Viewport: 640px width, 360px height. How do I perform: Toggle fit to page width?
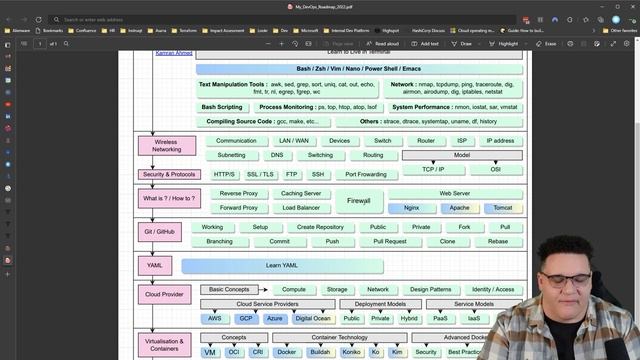pyautogui.click(x=308, y=44)
